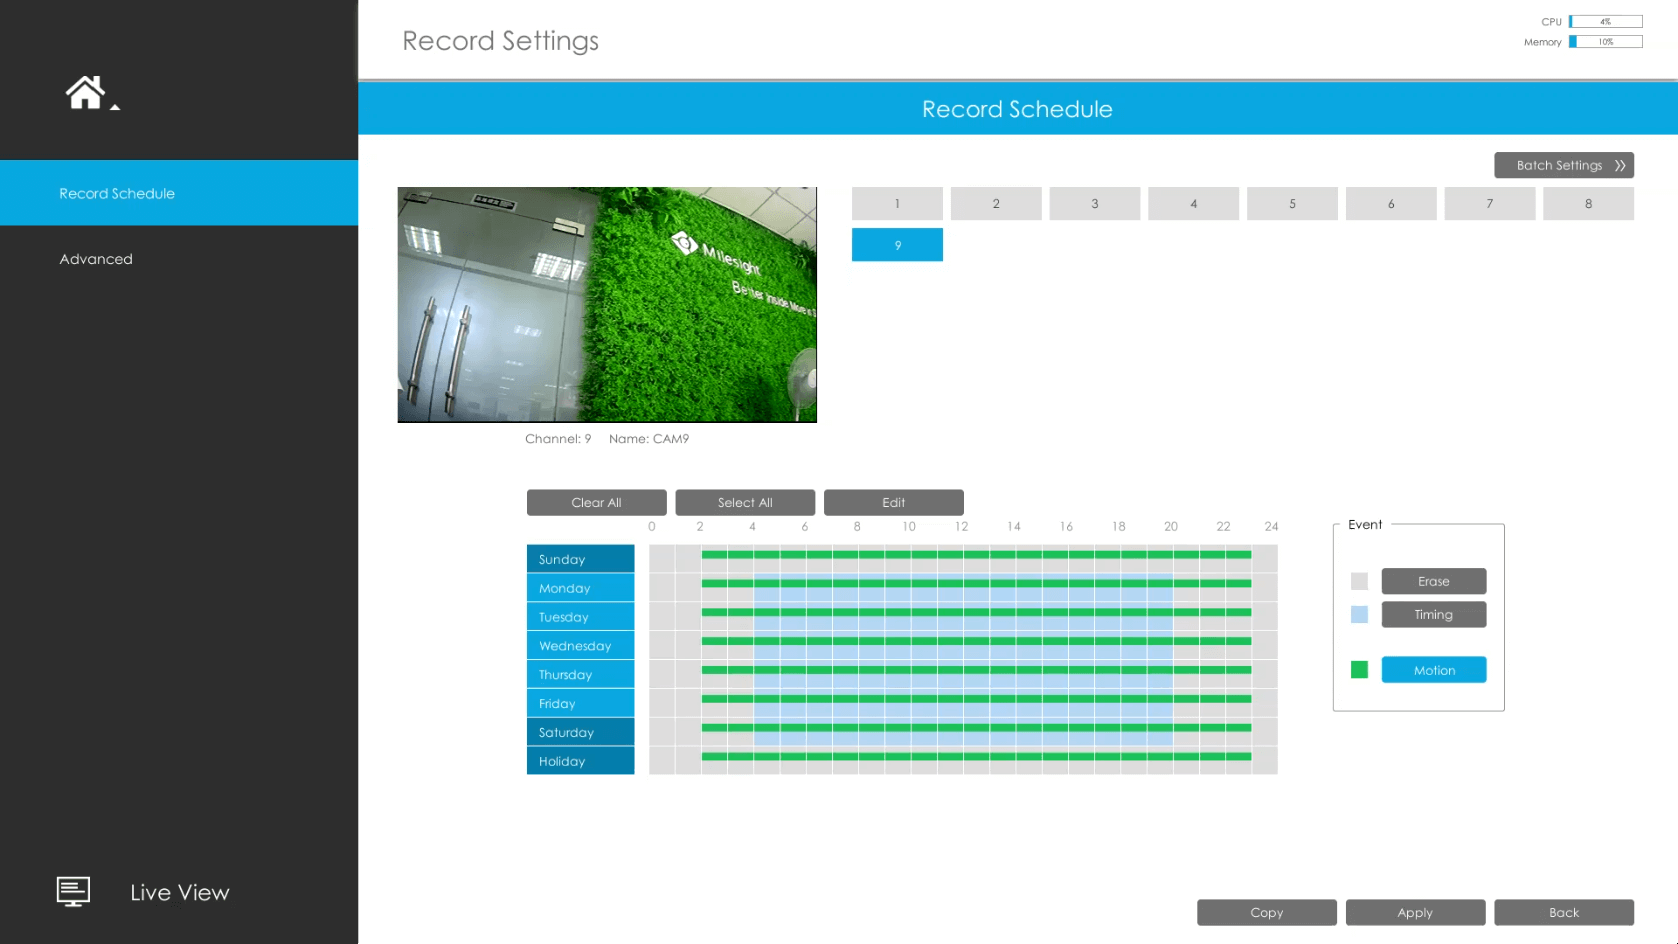Viewport: 1678px width, 944px height.
Task: Click the Home icon in sidebar
Action: click(x=85, y=93)
